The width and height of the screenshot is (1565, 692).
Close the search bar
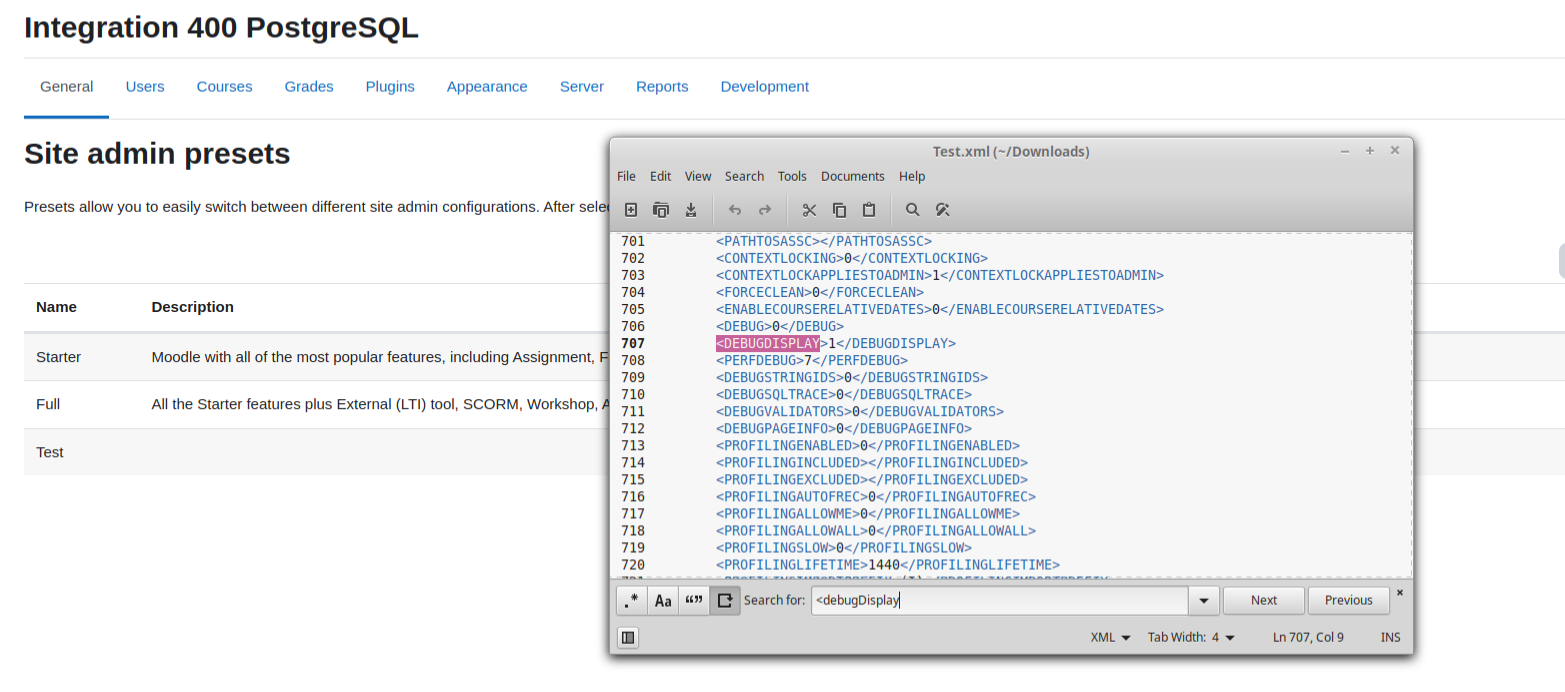1399,593
